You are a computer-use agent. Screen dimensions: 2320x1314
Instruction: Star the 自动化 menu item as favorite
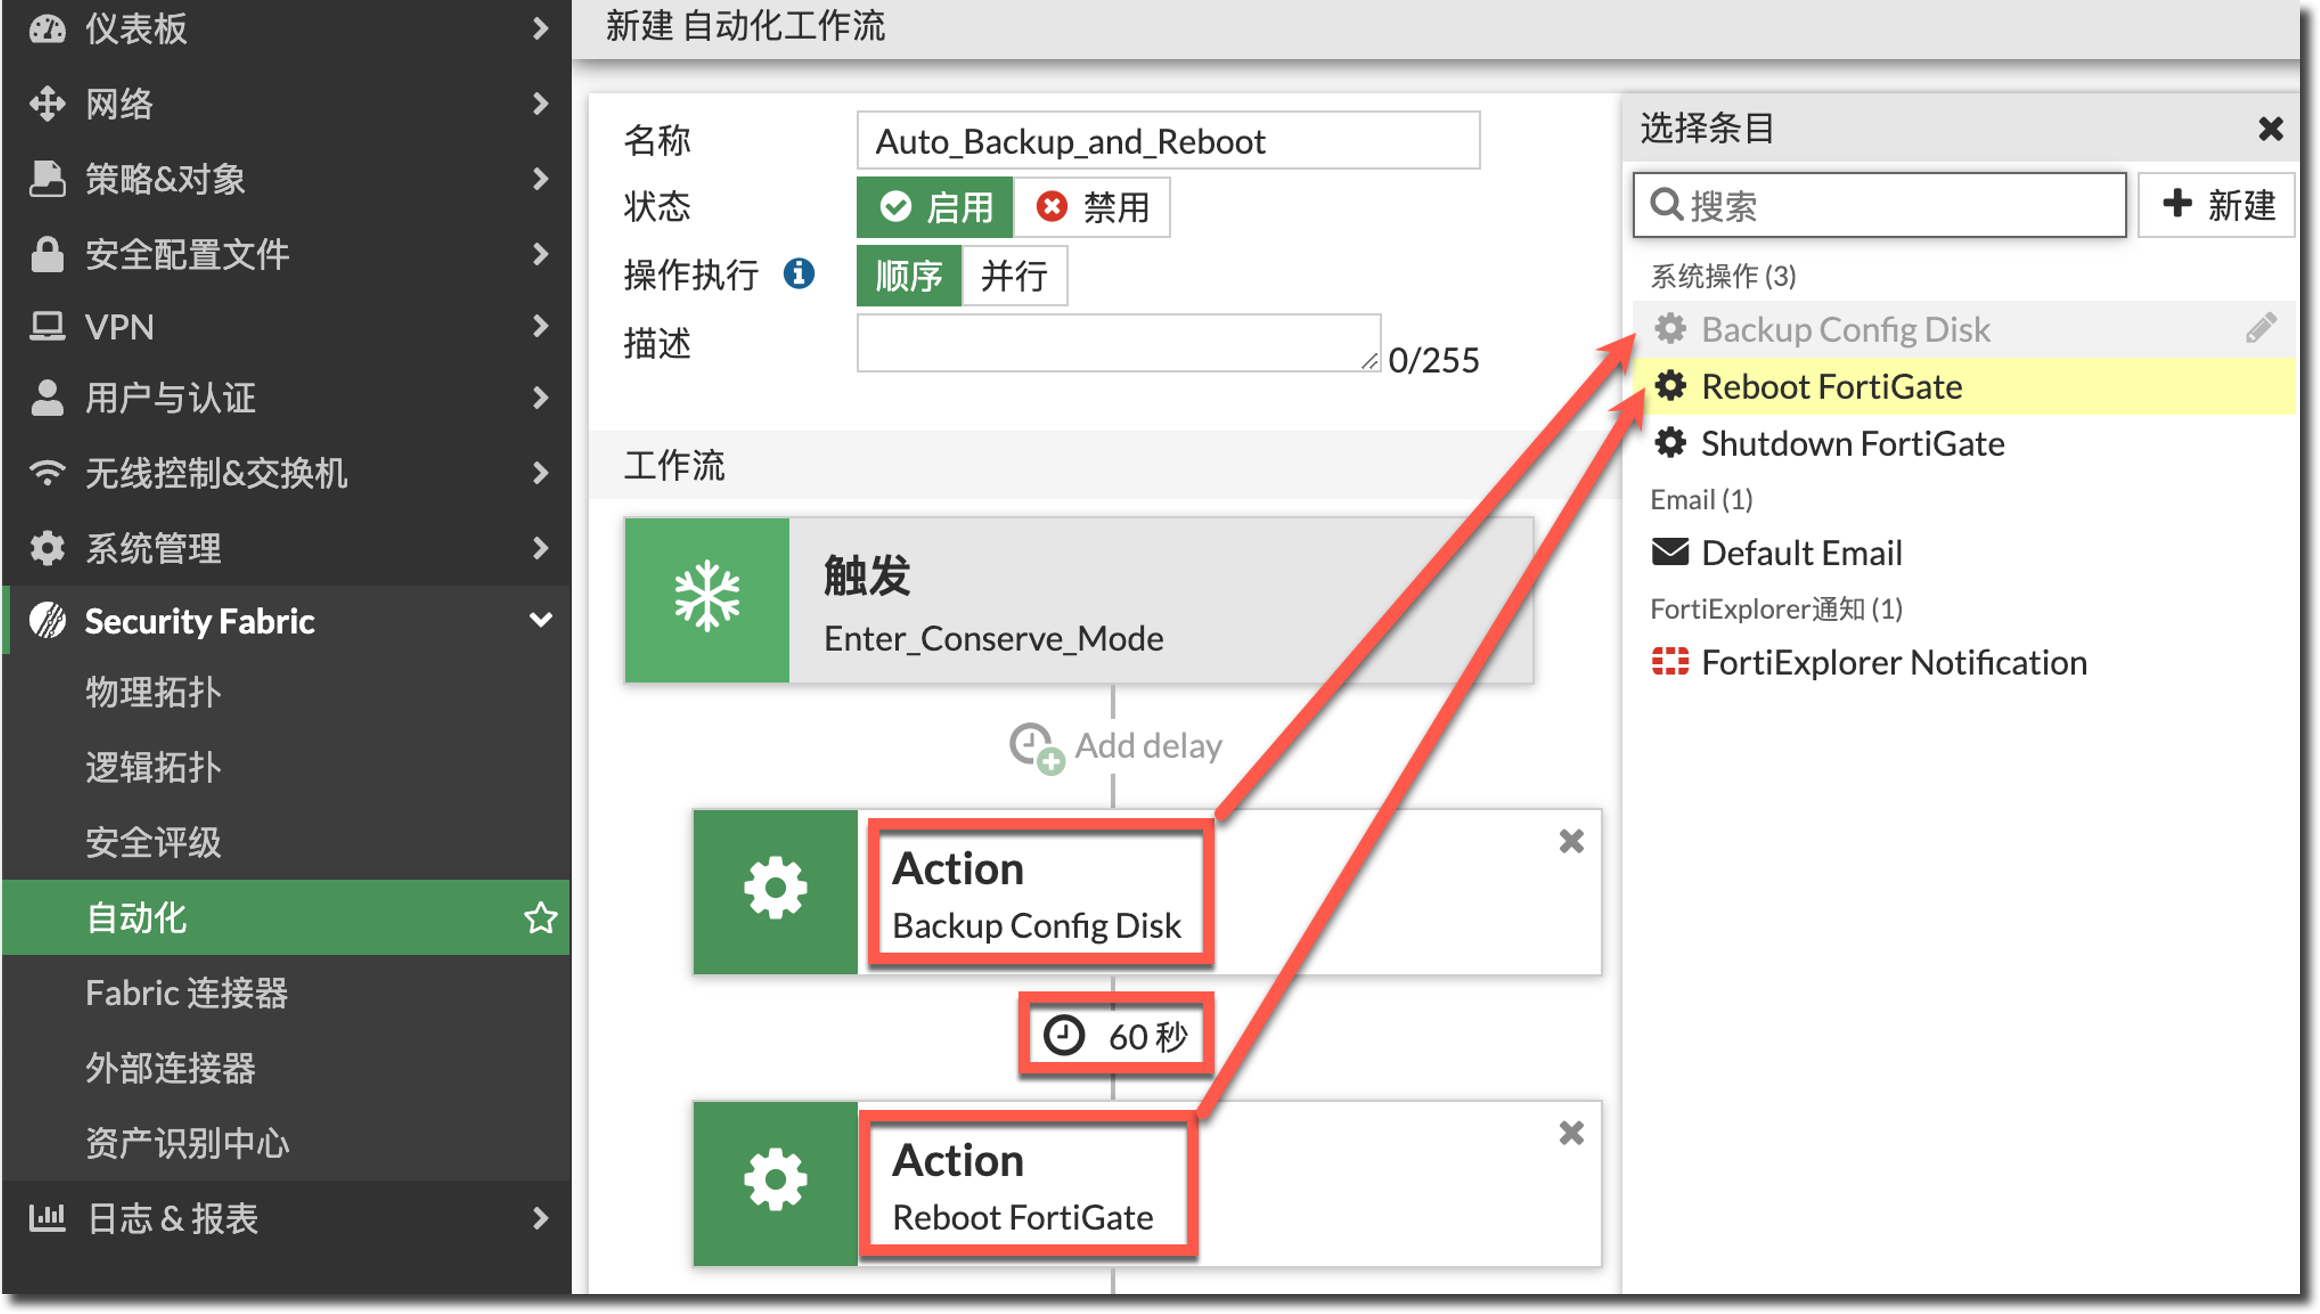(540, 918)
